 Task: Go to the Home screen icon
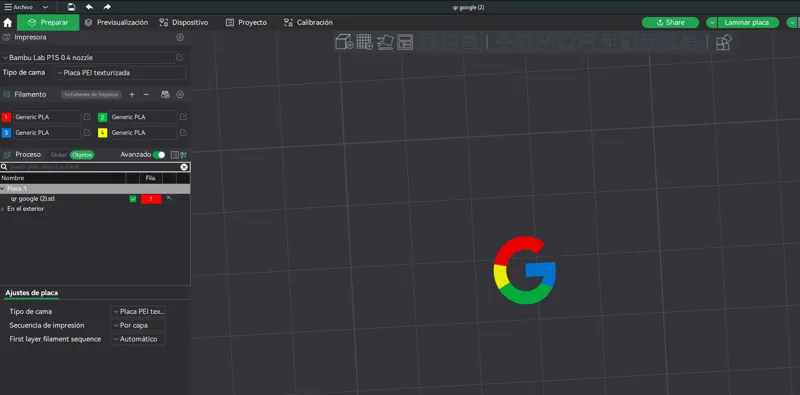pos(8,22)
